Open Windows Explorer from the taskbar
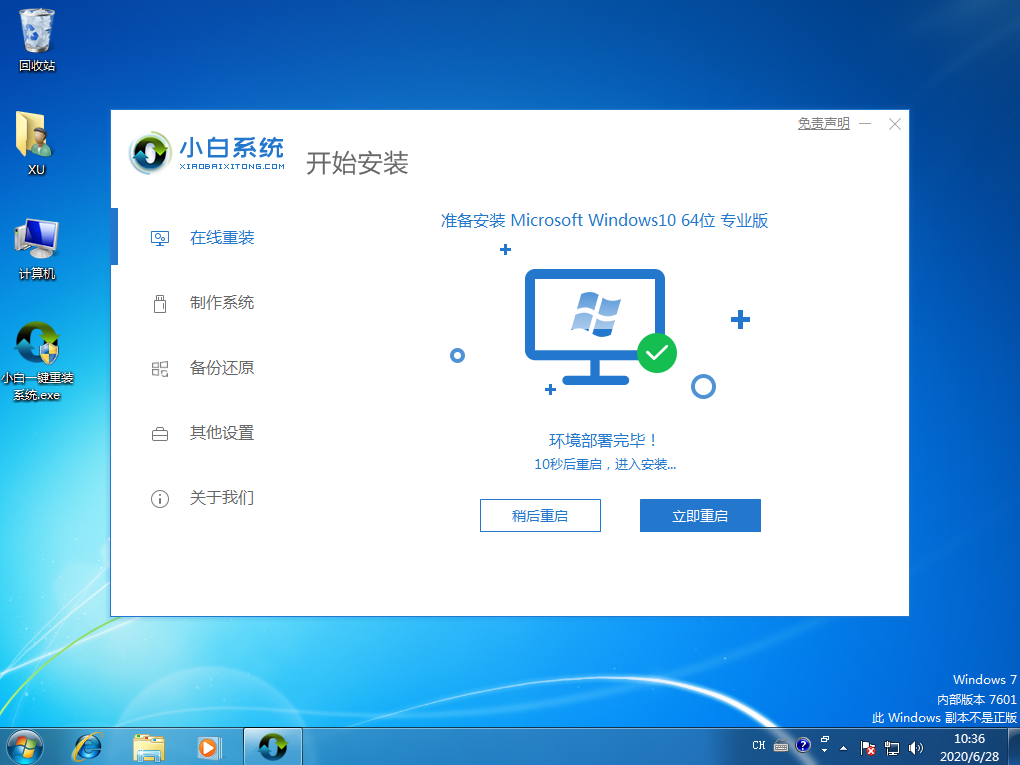Viewport: 1020px width, 765px height. coord(148,746)
